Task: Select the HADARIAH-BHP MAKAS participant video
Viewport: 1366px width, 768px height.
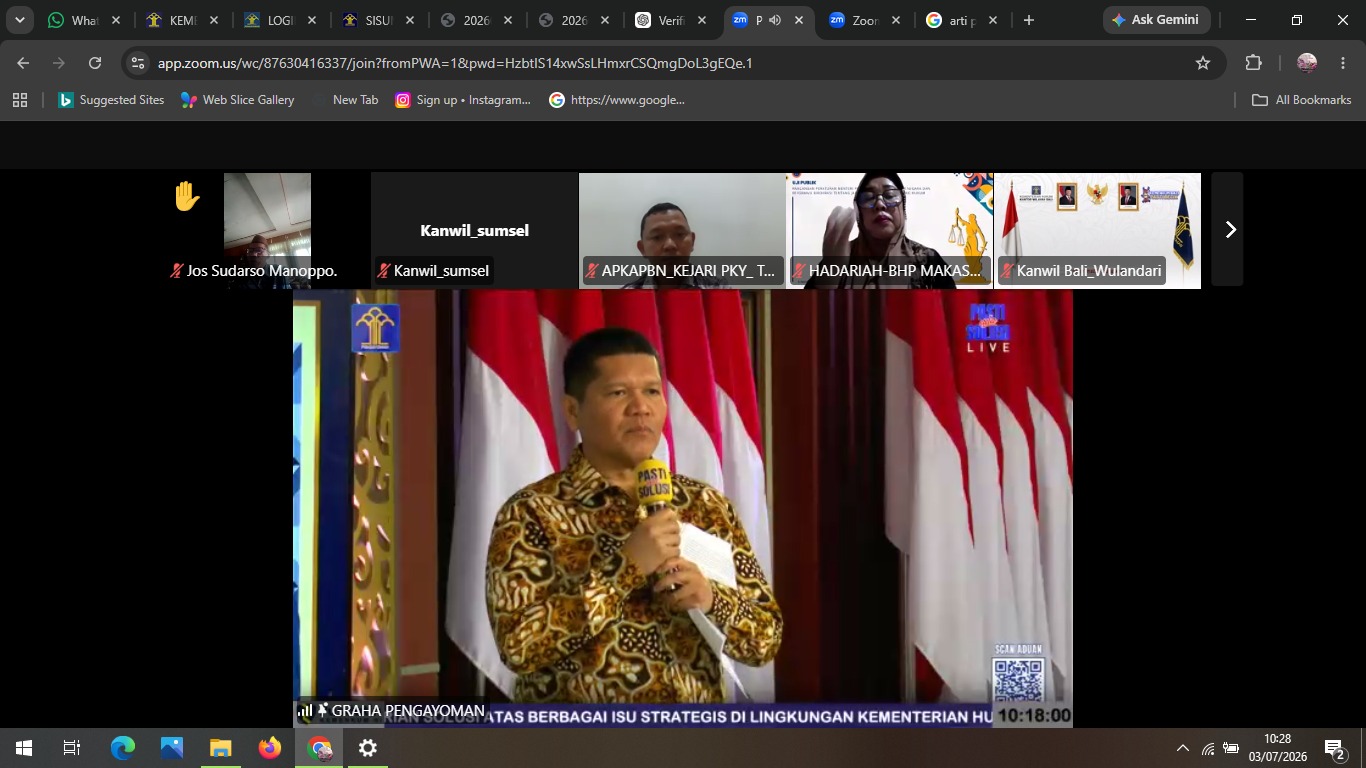Action: point(890,230)
